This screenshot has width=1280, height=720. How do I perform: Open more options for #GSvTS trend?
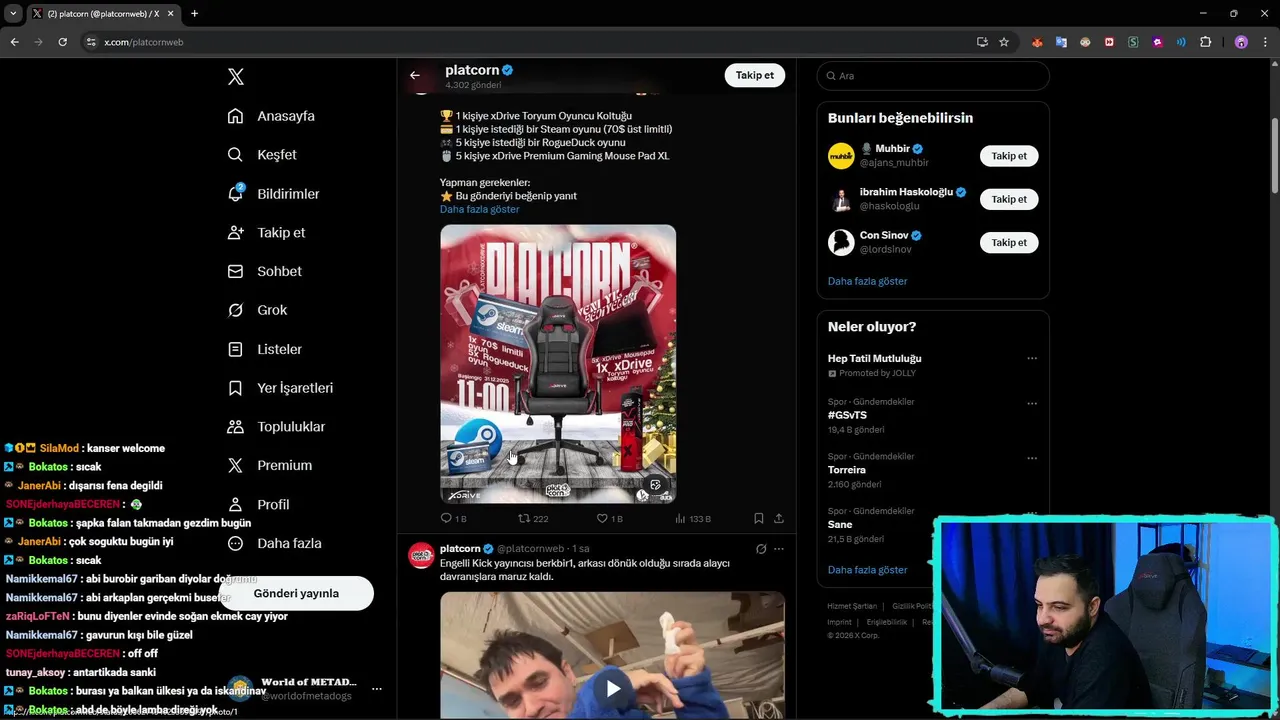coord(1032,403)
